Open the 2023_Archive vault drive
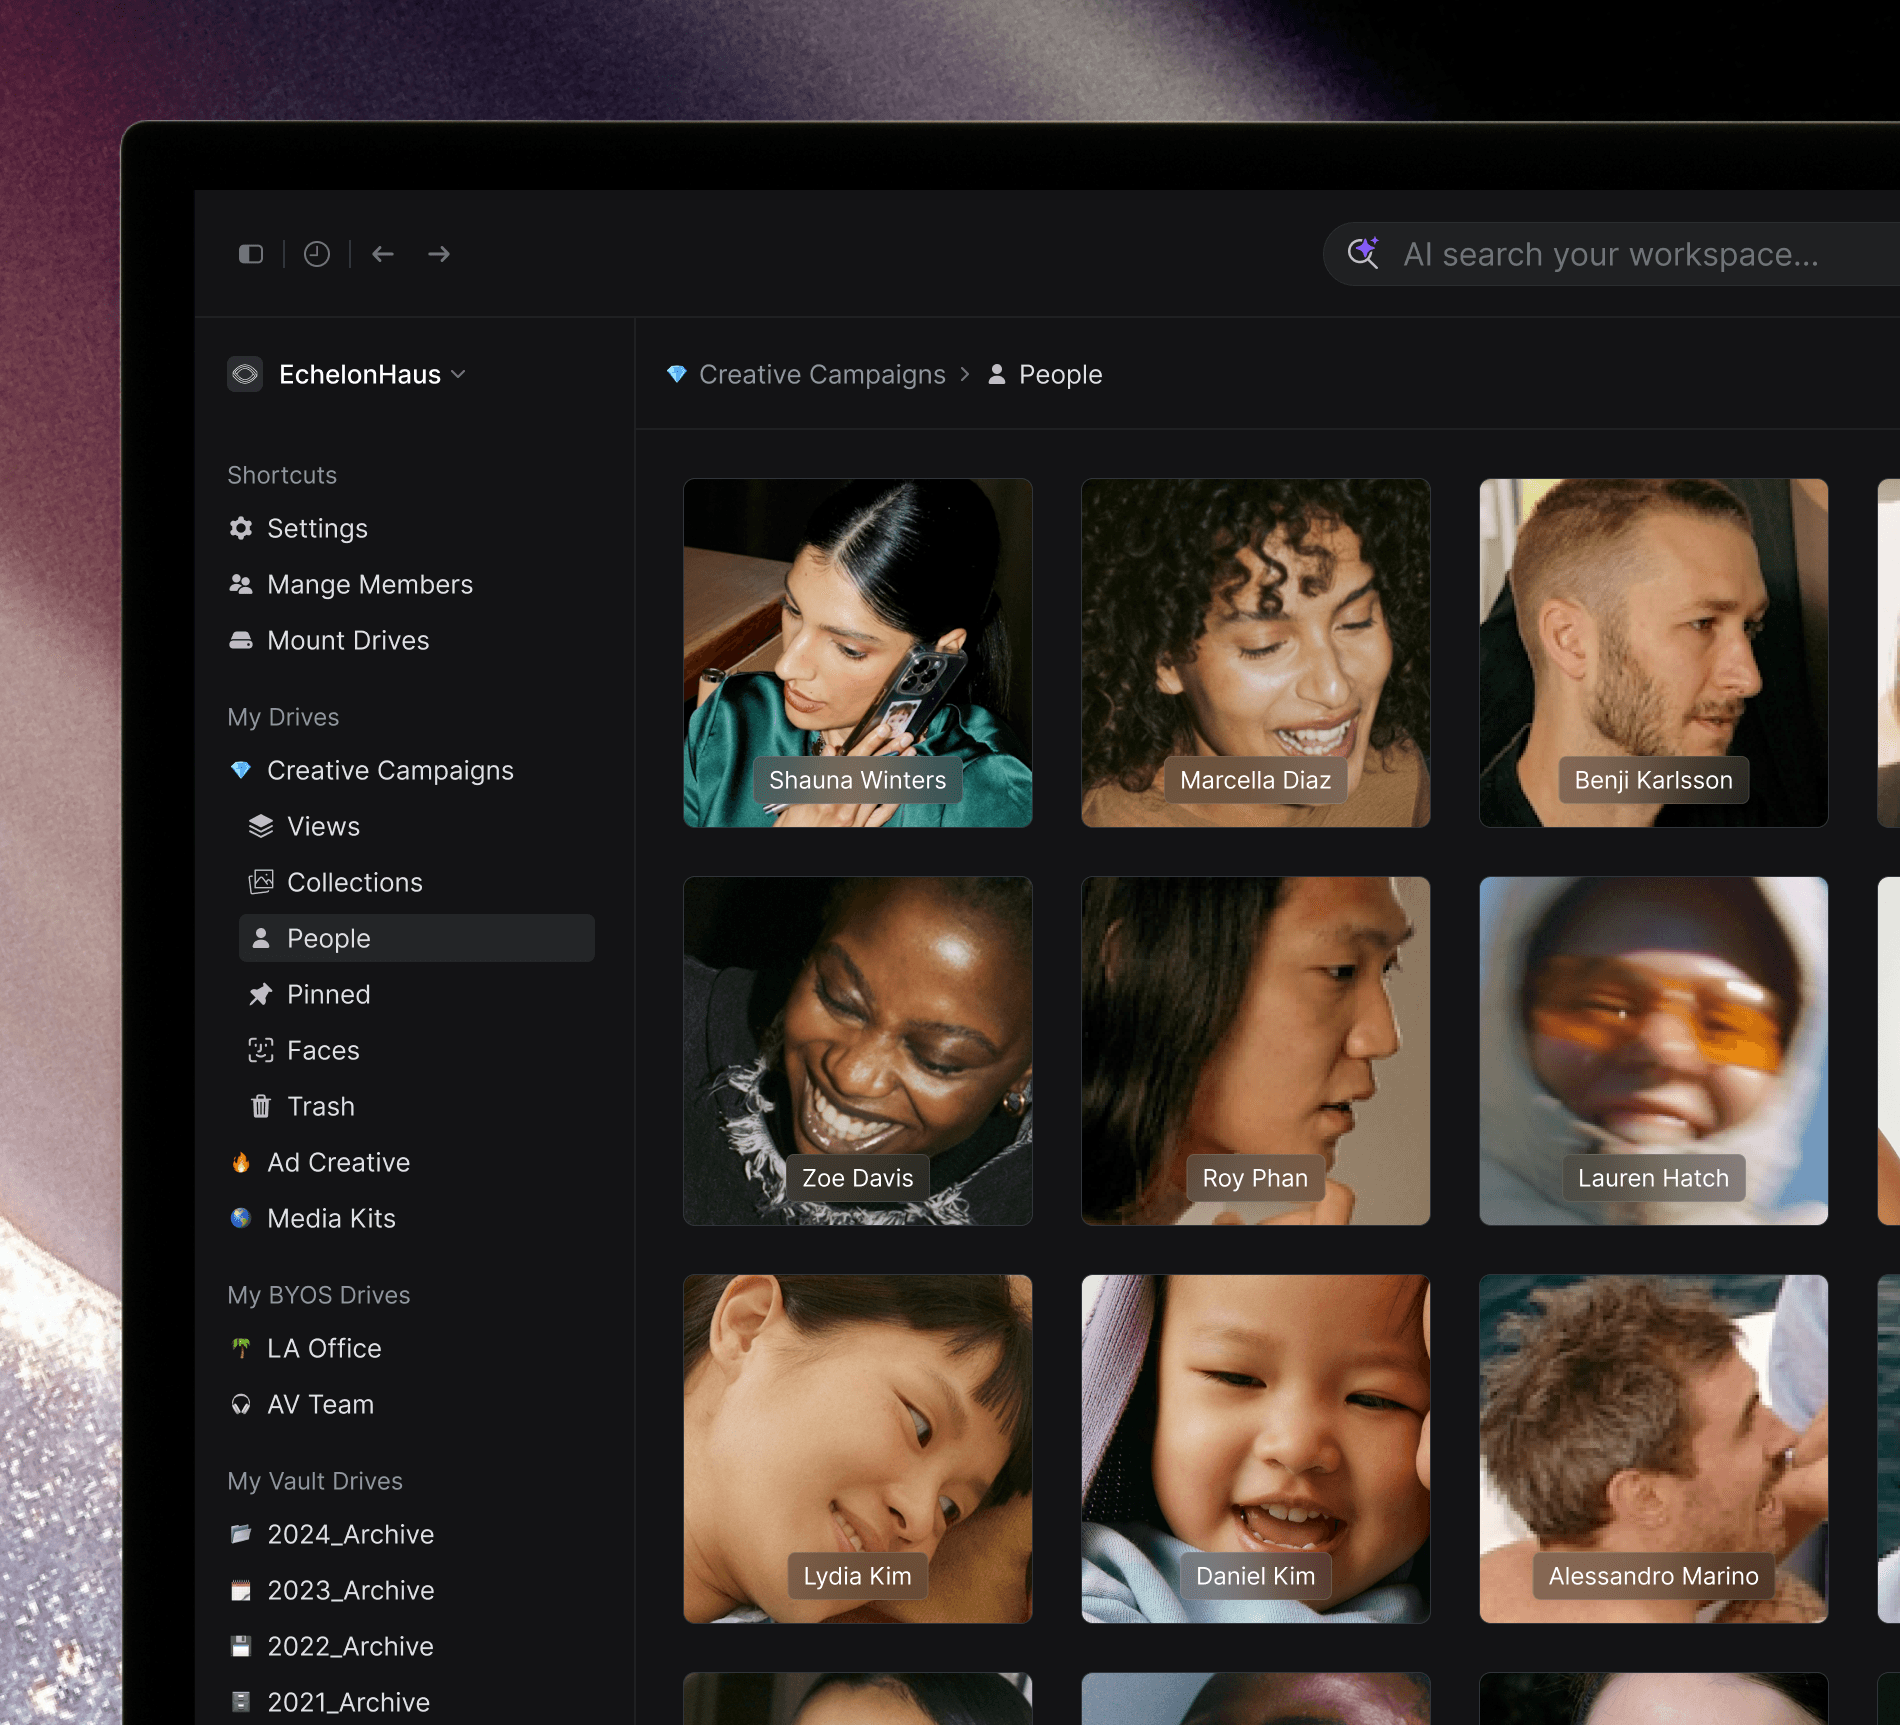This screenshot has height=1725, width=1900. click(x=350, y=1590)
